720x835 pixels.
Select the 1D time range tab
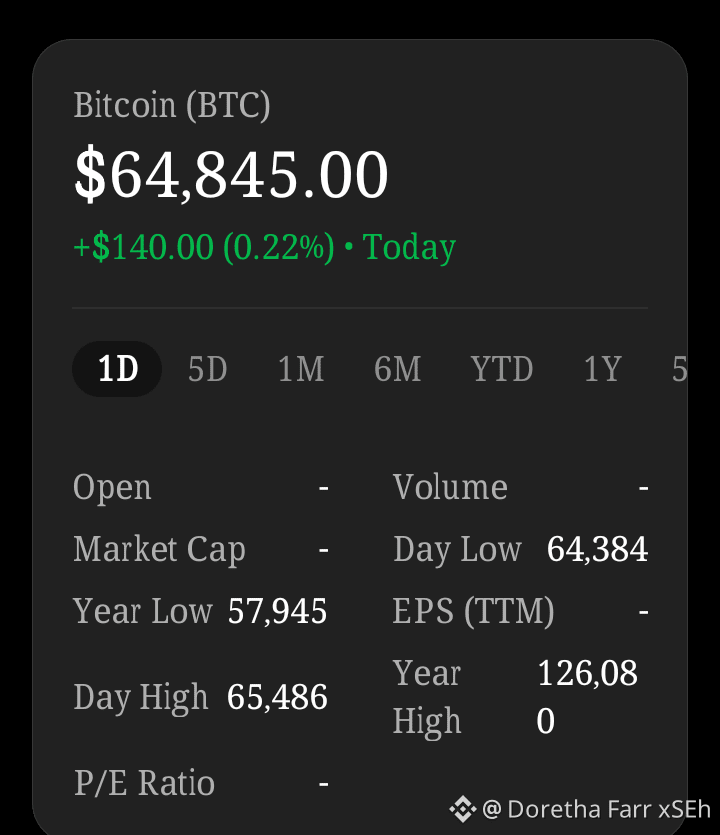(x=117, y=369)
